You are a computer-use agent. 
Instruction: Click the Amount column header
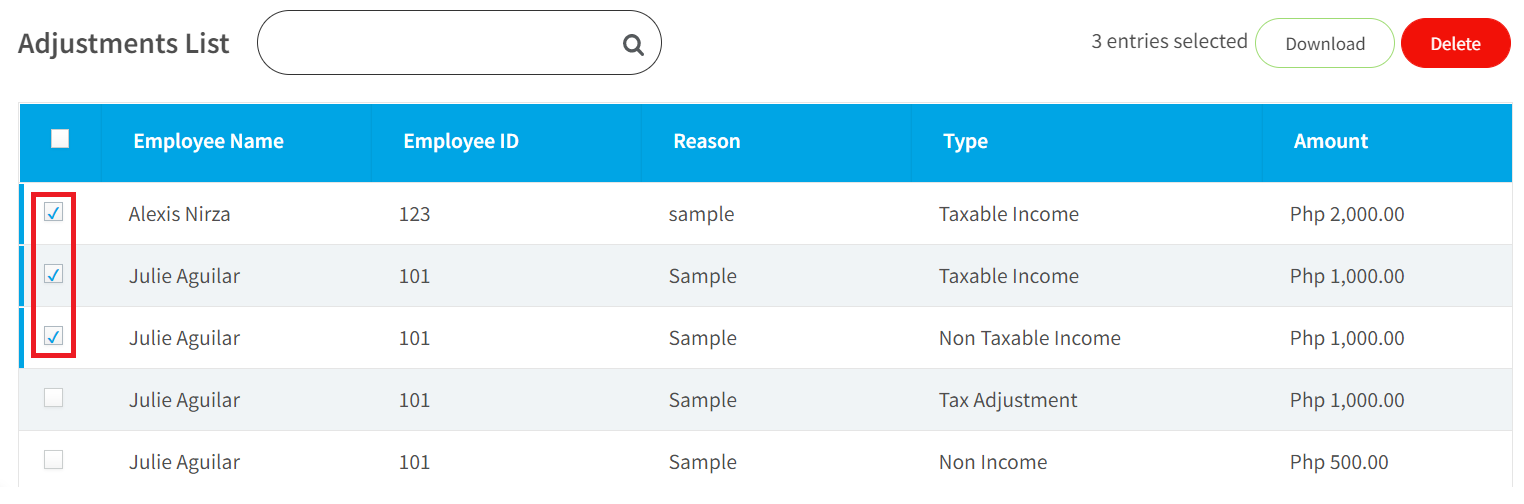(1331, 141)
